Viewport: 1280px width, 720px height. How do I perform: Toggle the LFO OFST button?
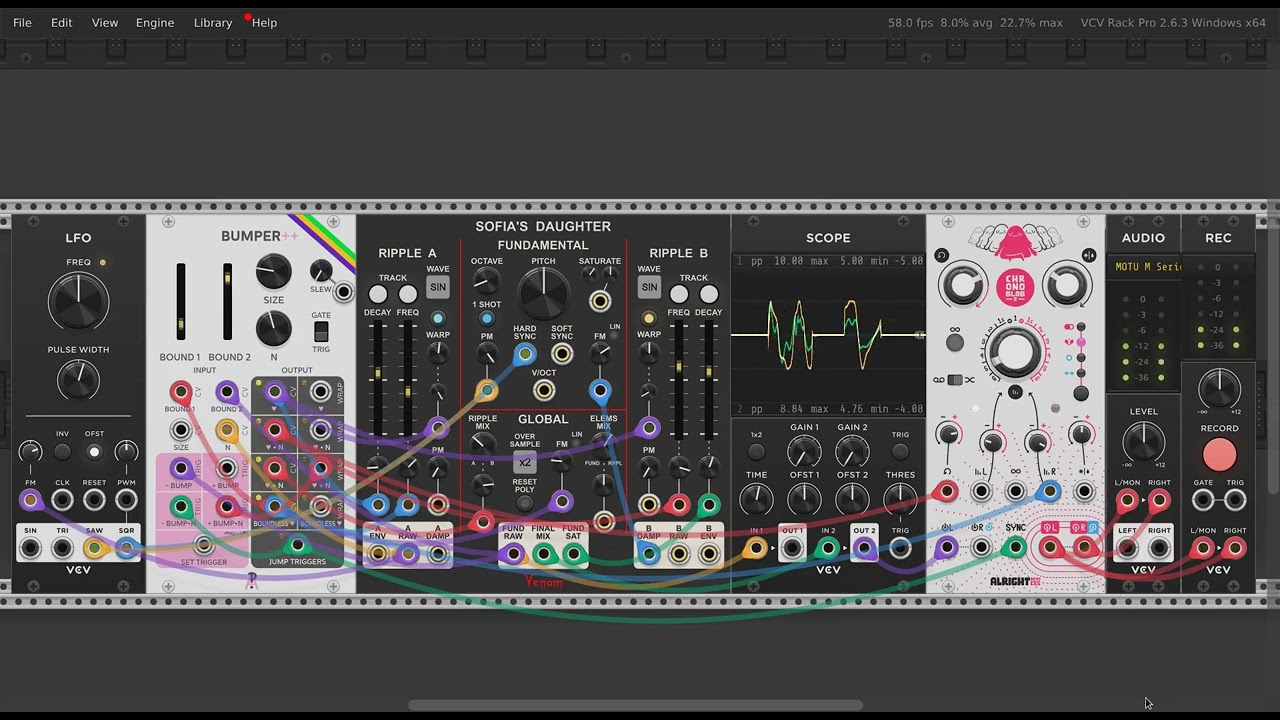tap(94, 452)
